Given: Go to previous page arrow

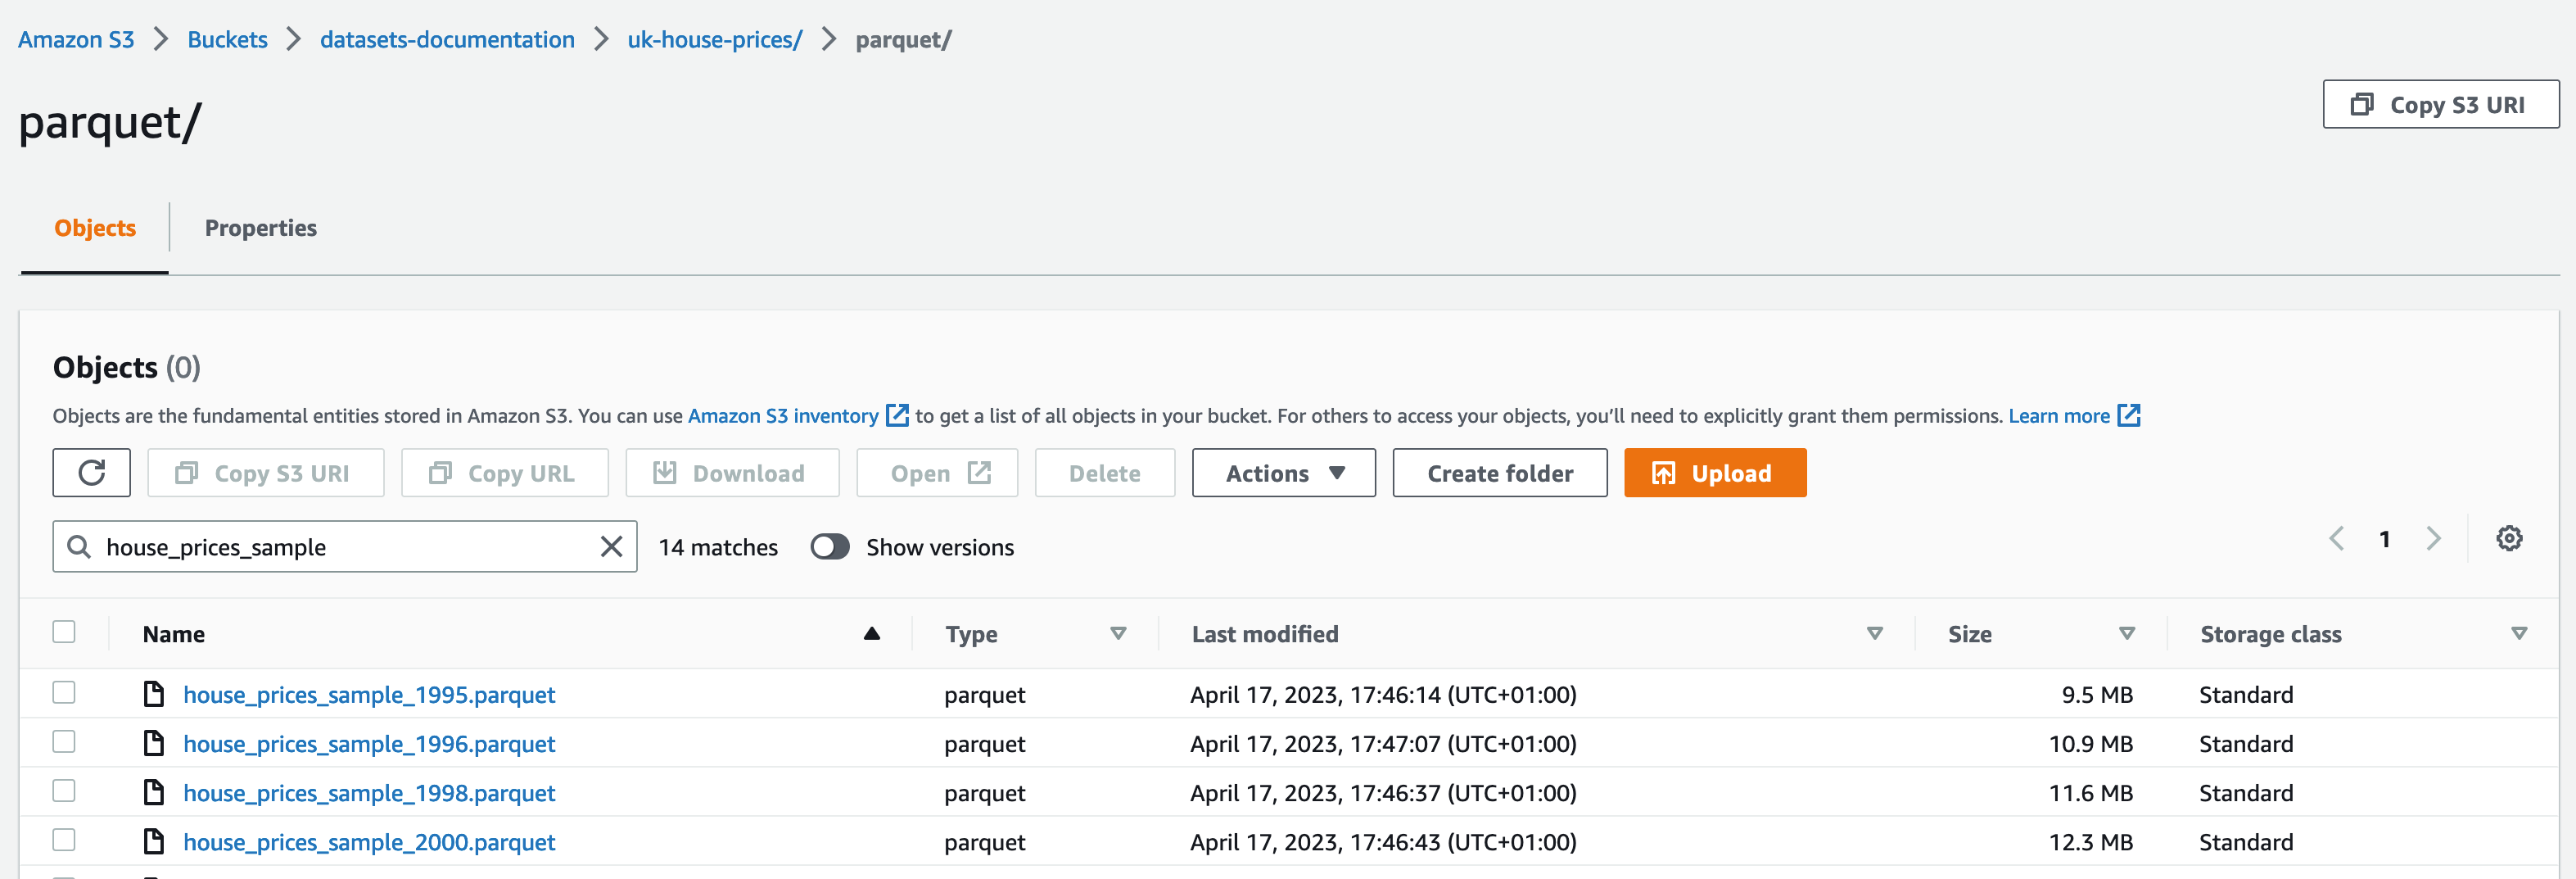Looking at the screenshot, I should (x=2336, y=539).
